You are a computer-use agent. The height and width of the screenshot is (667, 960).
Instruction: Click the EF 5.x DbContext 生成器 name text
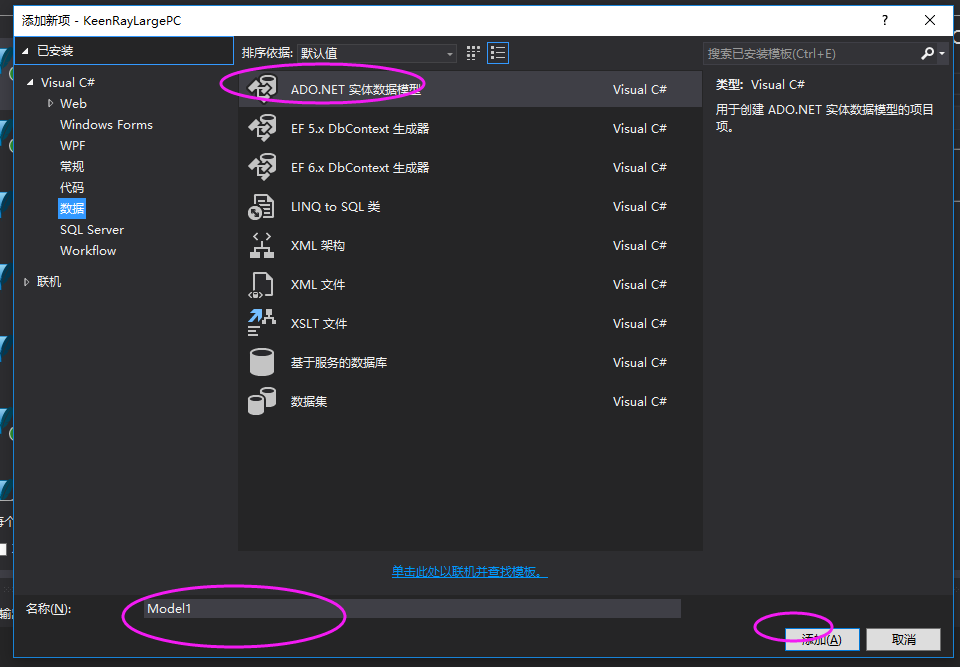(360, 129)
